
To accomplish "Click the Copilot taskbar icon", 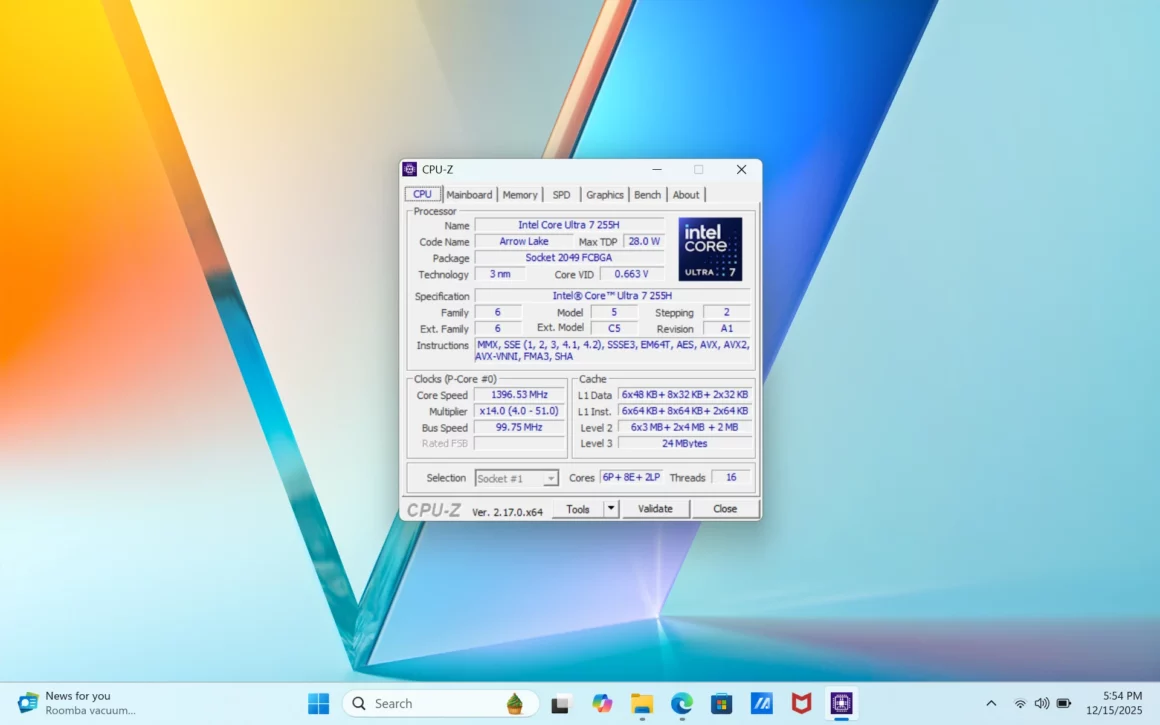I will 602,704.
